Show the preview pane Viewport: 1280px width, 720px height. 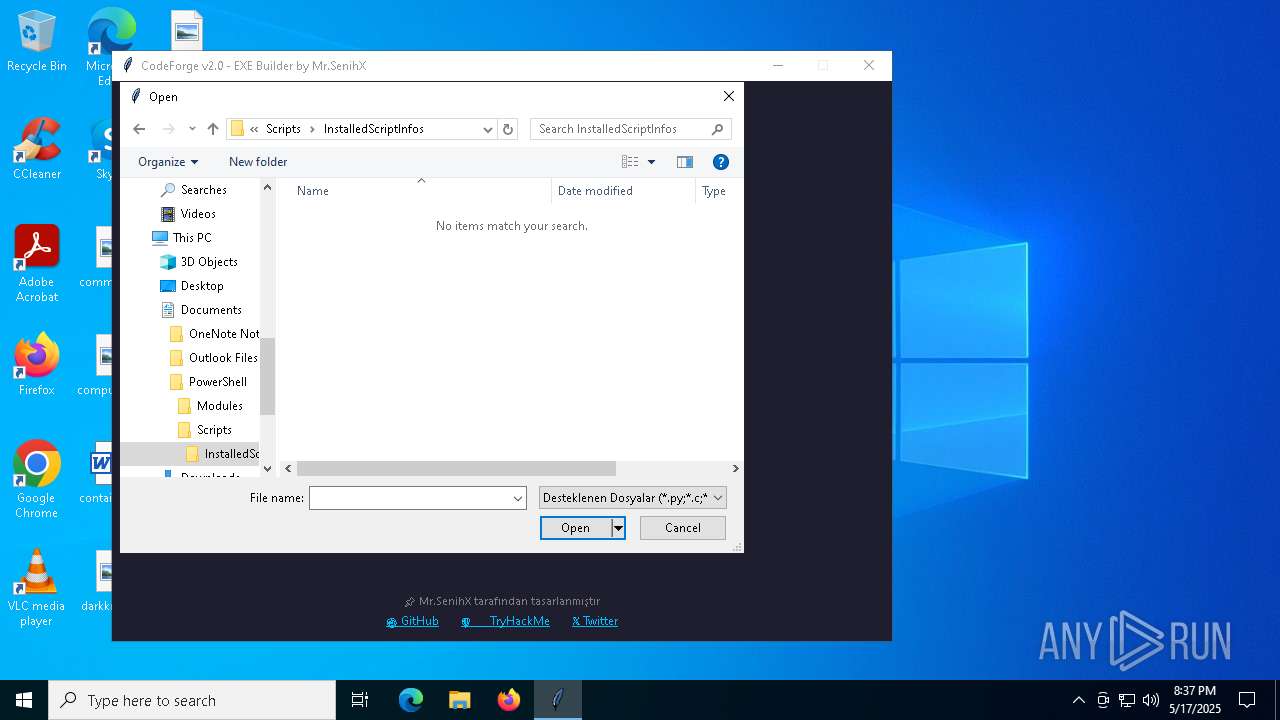(x=685, y=162)
